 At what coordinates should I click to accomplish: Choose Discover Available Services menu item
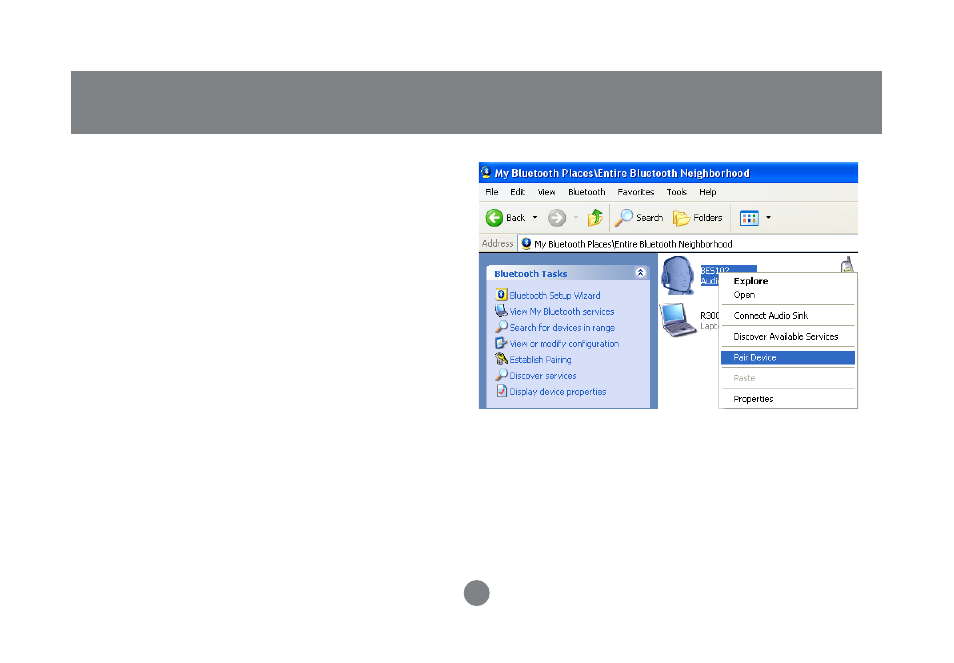click(788, 336)
